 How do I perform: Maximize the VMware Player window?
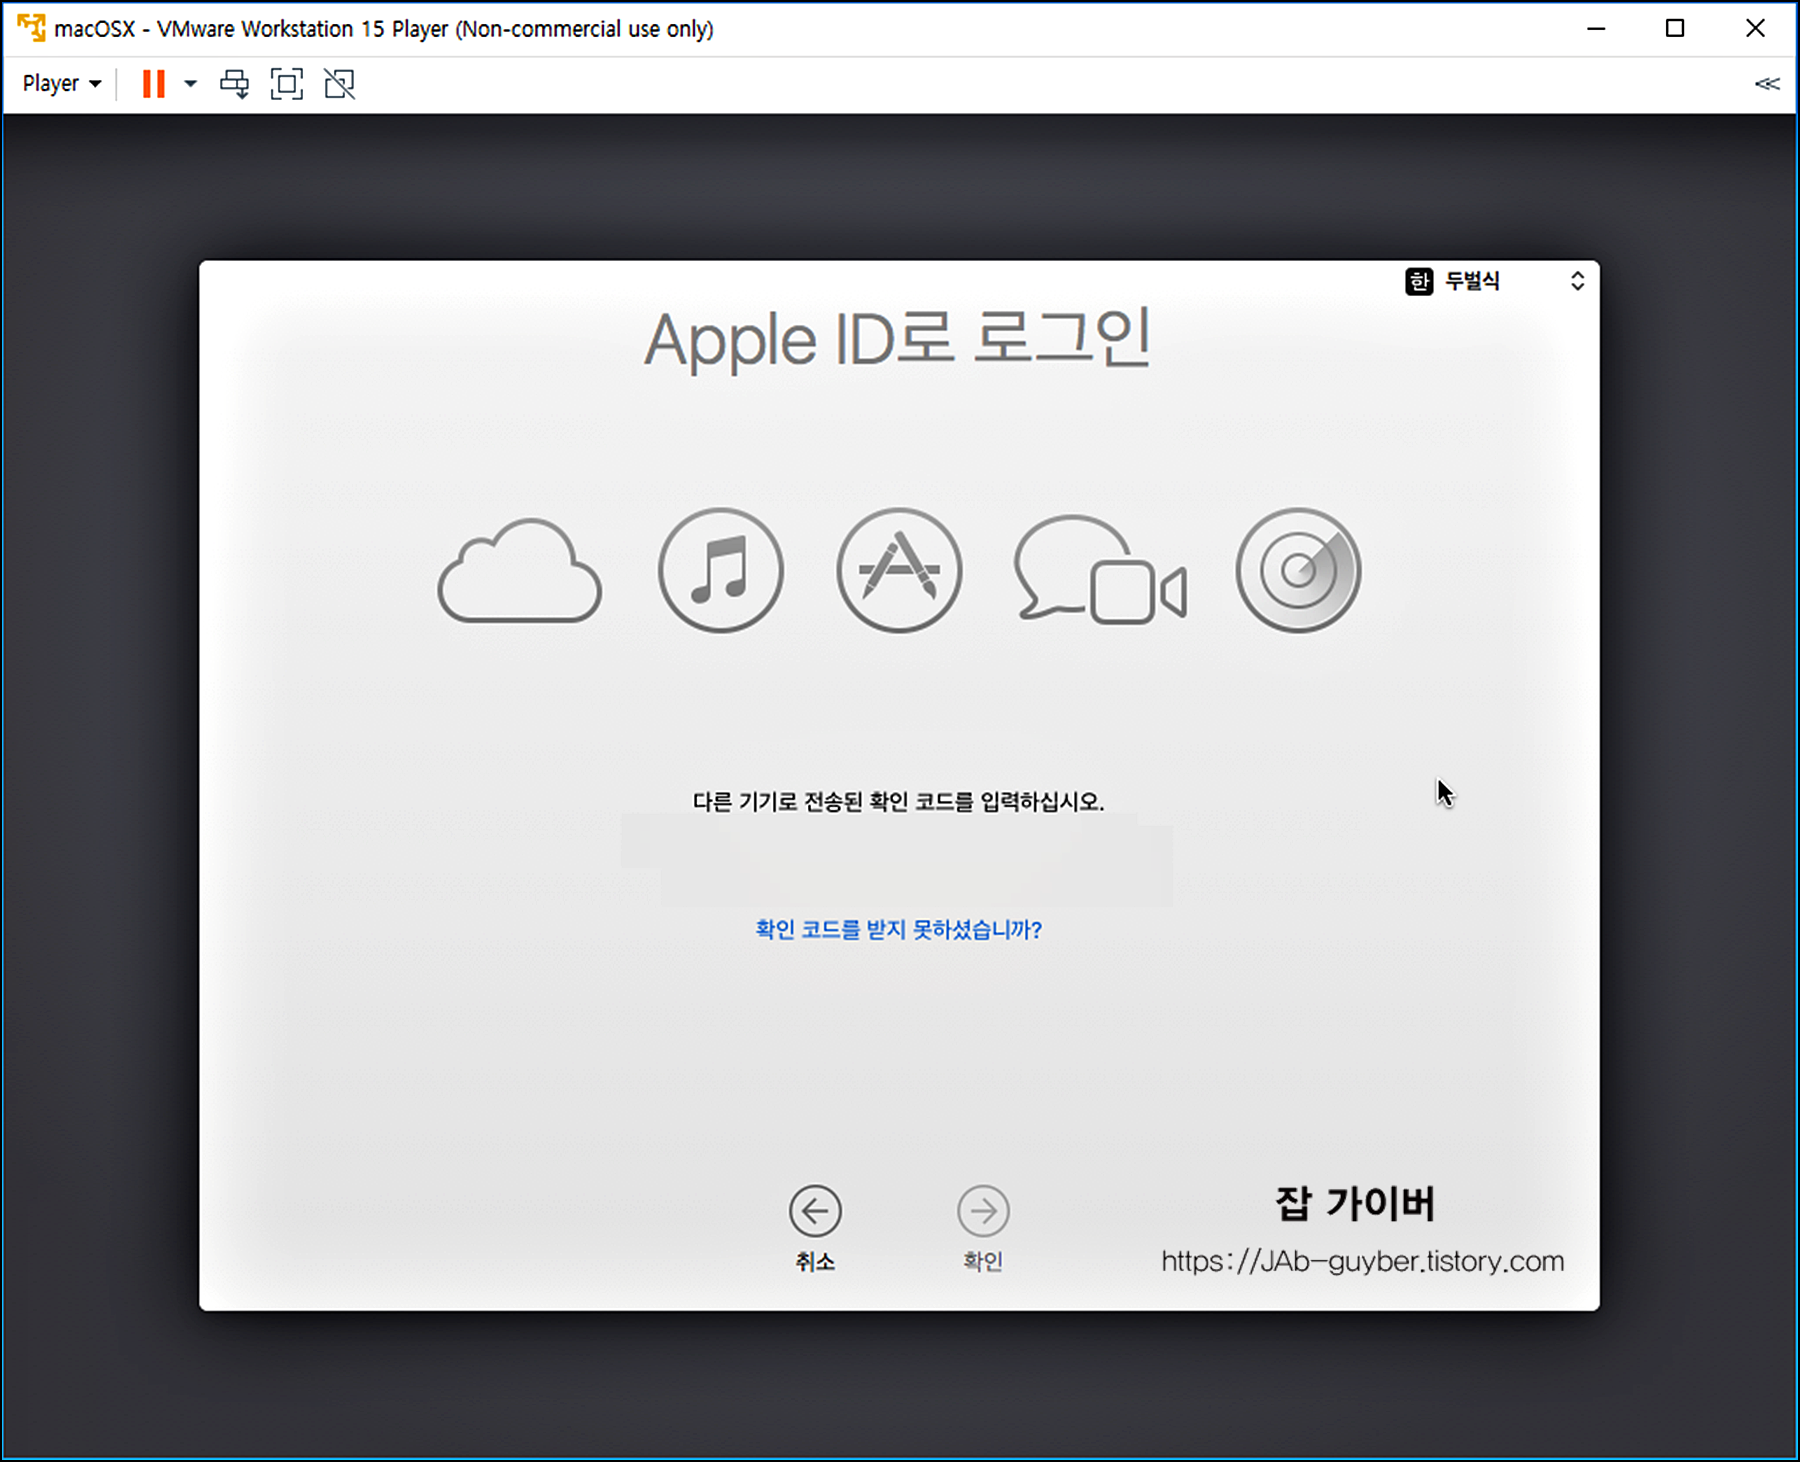tap(1675, 28)
